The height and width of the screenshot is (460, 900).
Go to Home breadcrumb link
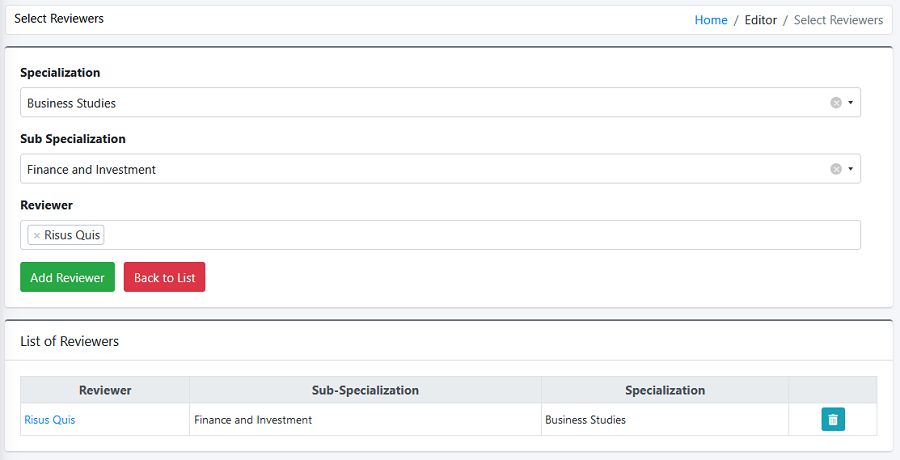pyautogui.click(x=711, y=20)
